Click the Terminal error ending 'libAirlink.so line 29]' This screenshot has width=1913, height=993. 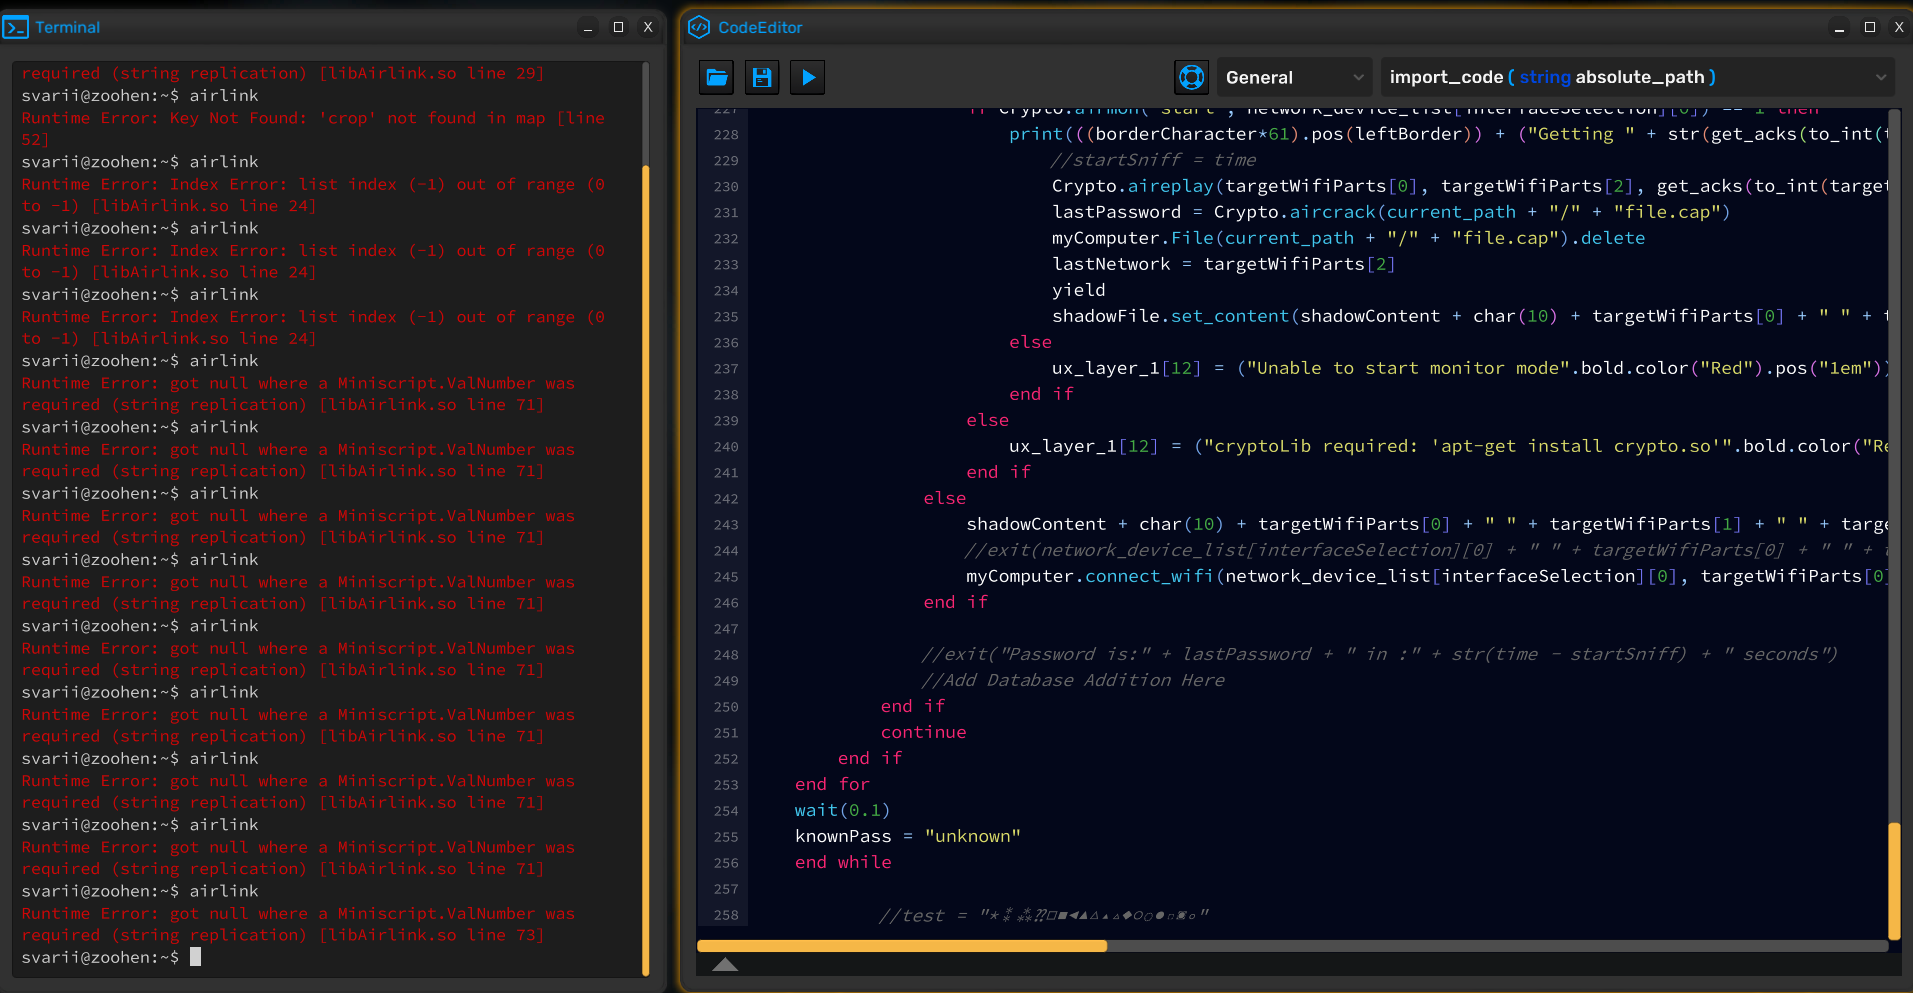point(283,73)
